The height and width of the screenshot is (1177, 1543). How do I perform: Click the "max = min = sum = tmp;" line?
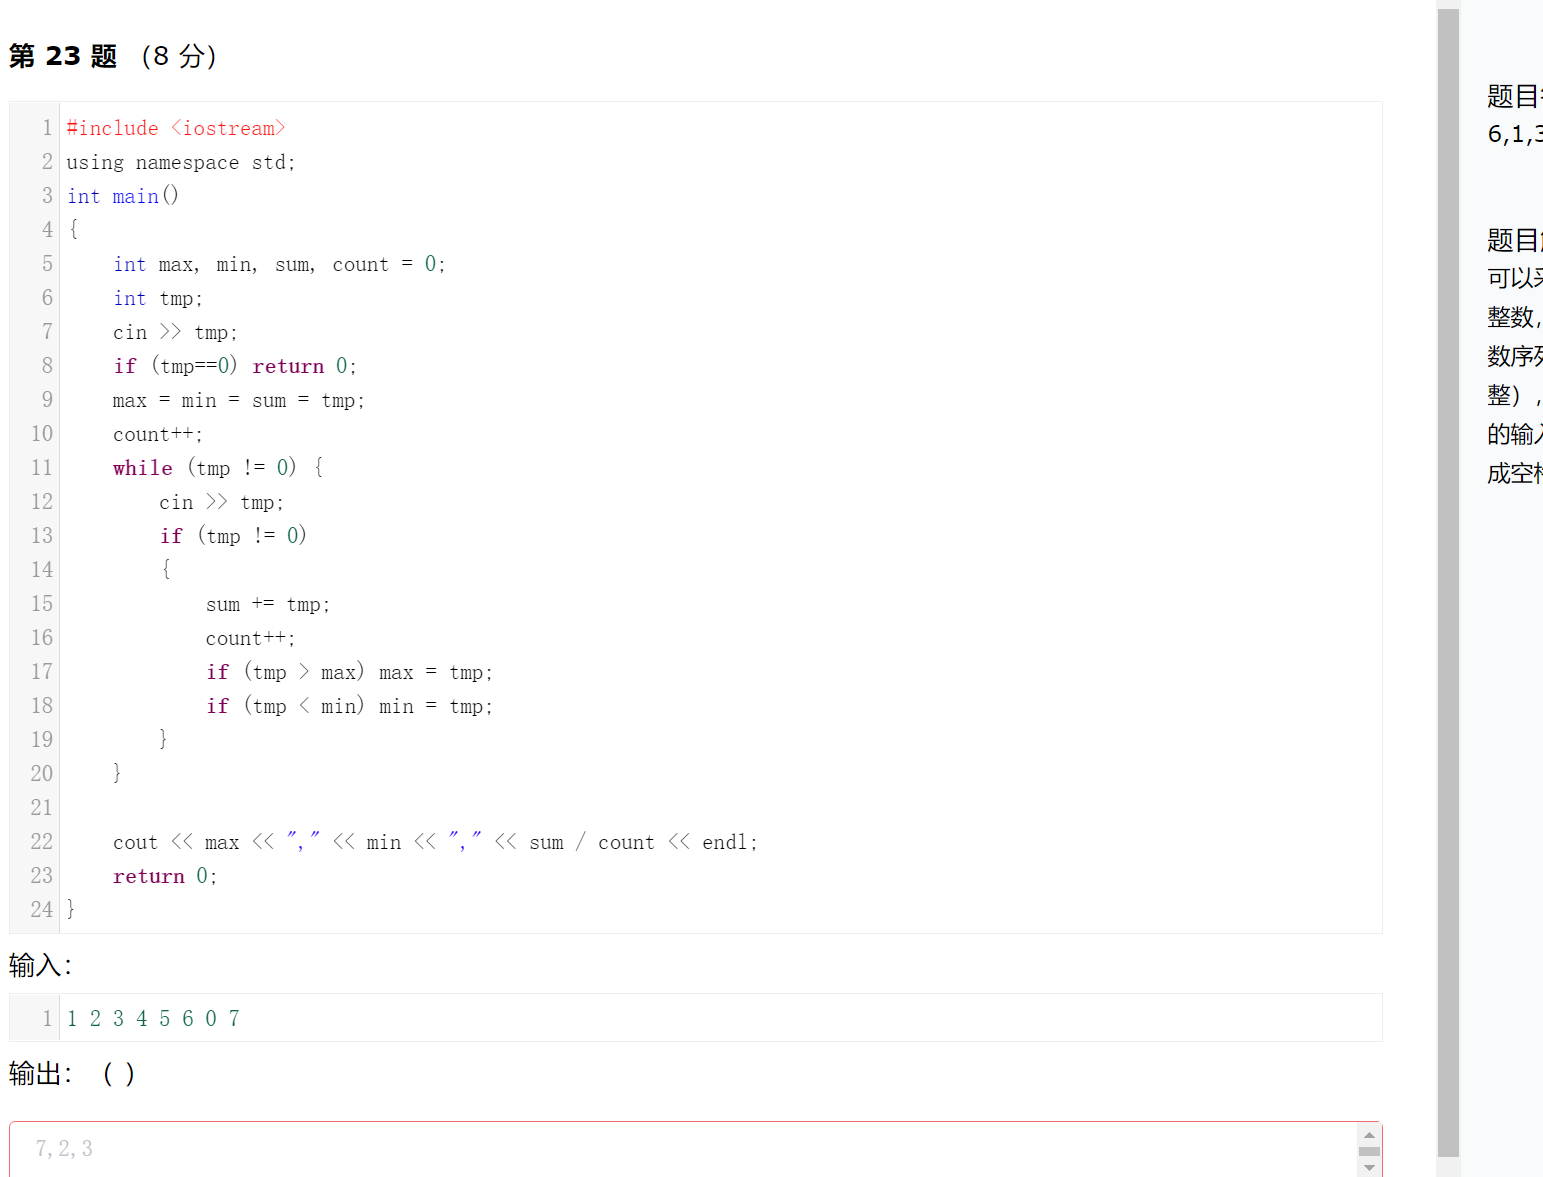click(239, 400)
